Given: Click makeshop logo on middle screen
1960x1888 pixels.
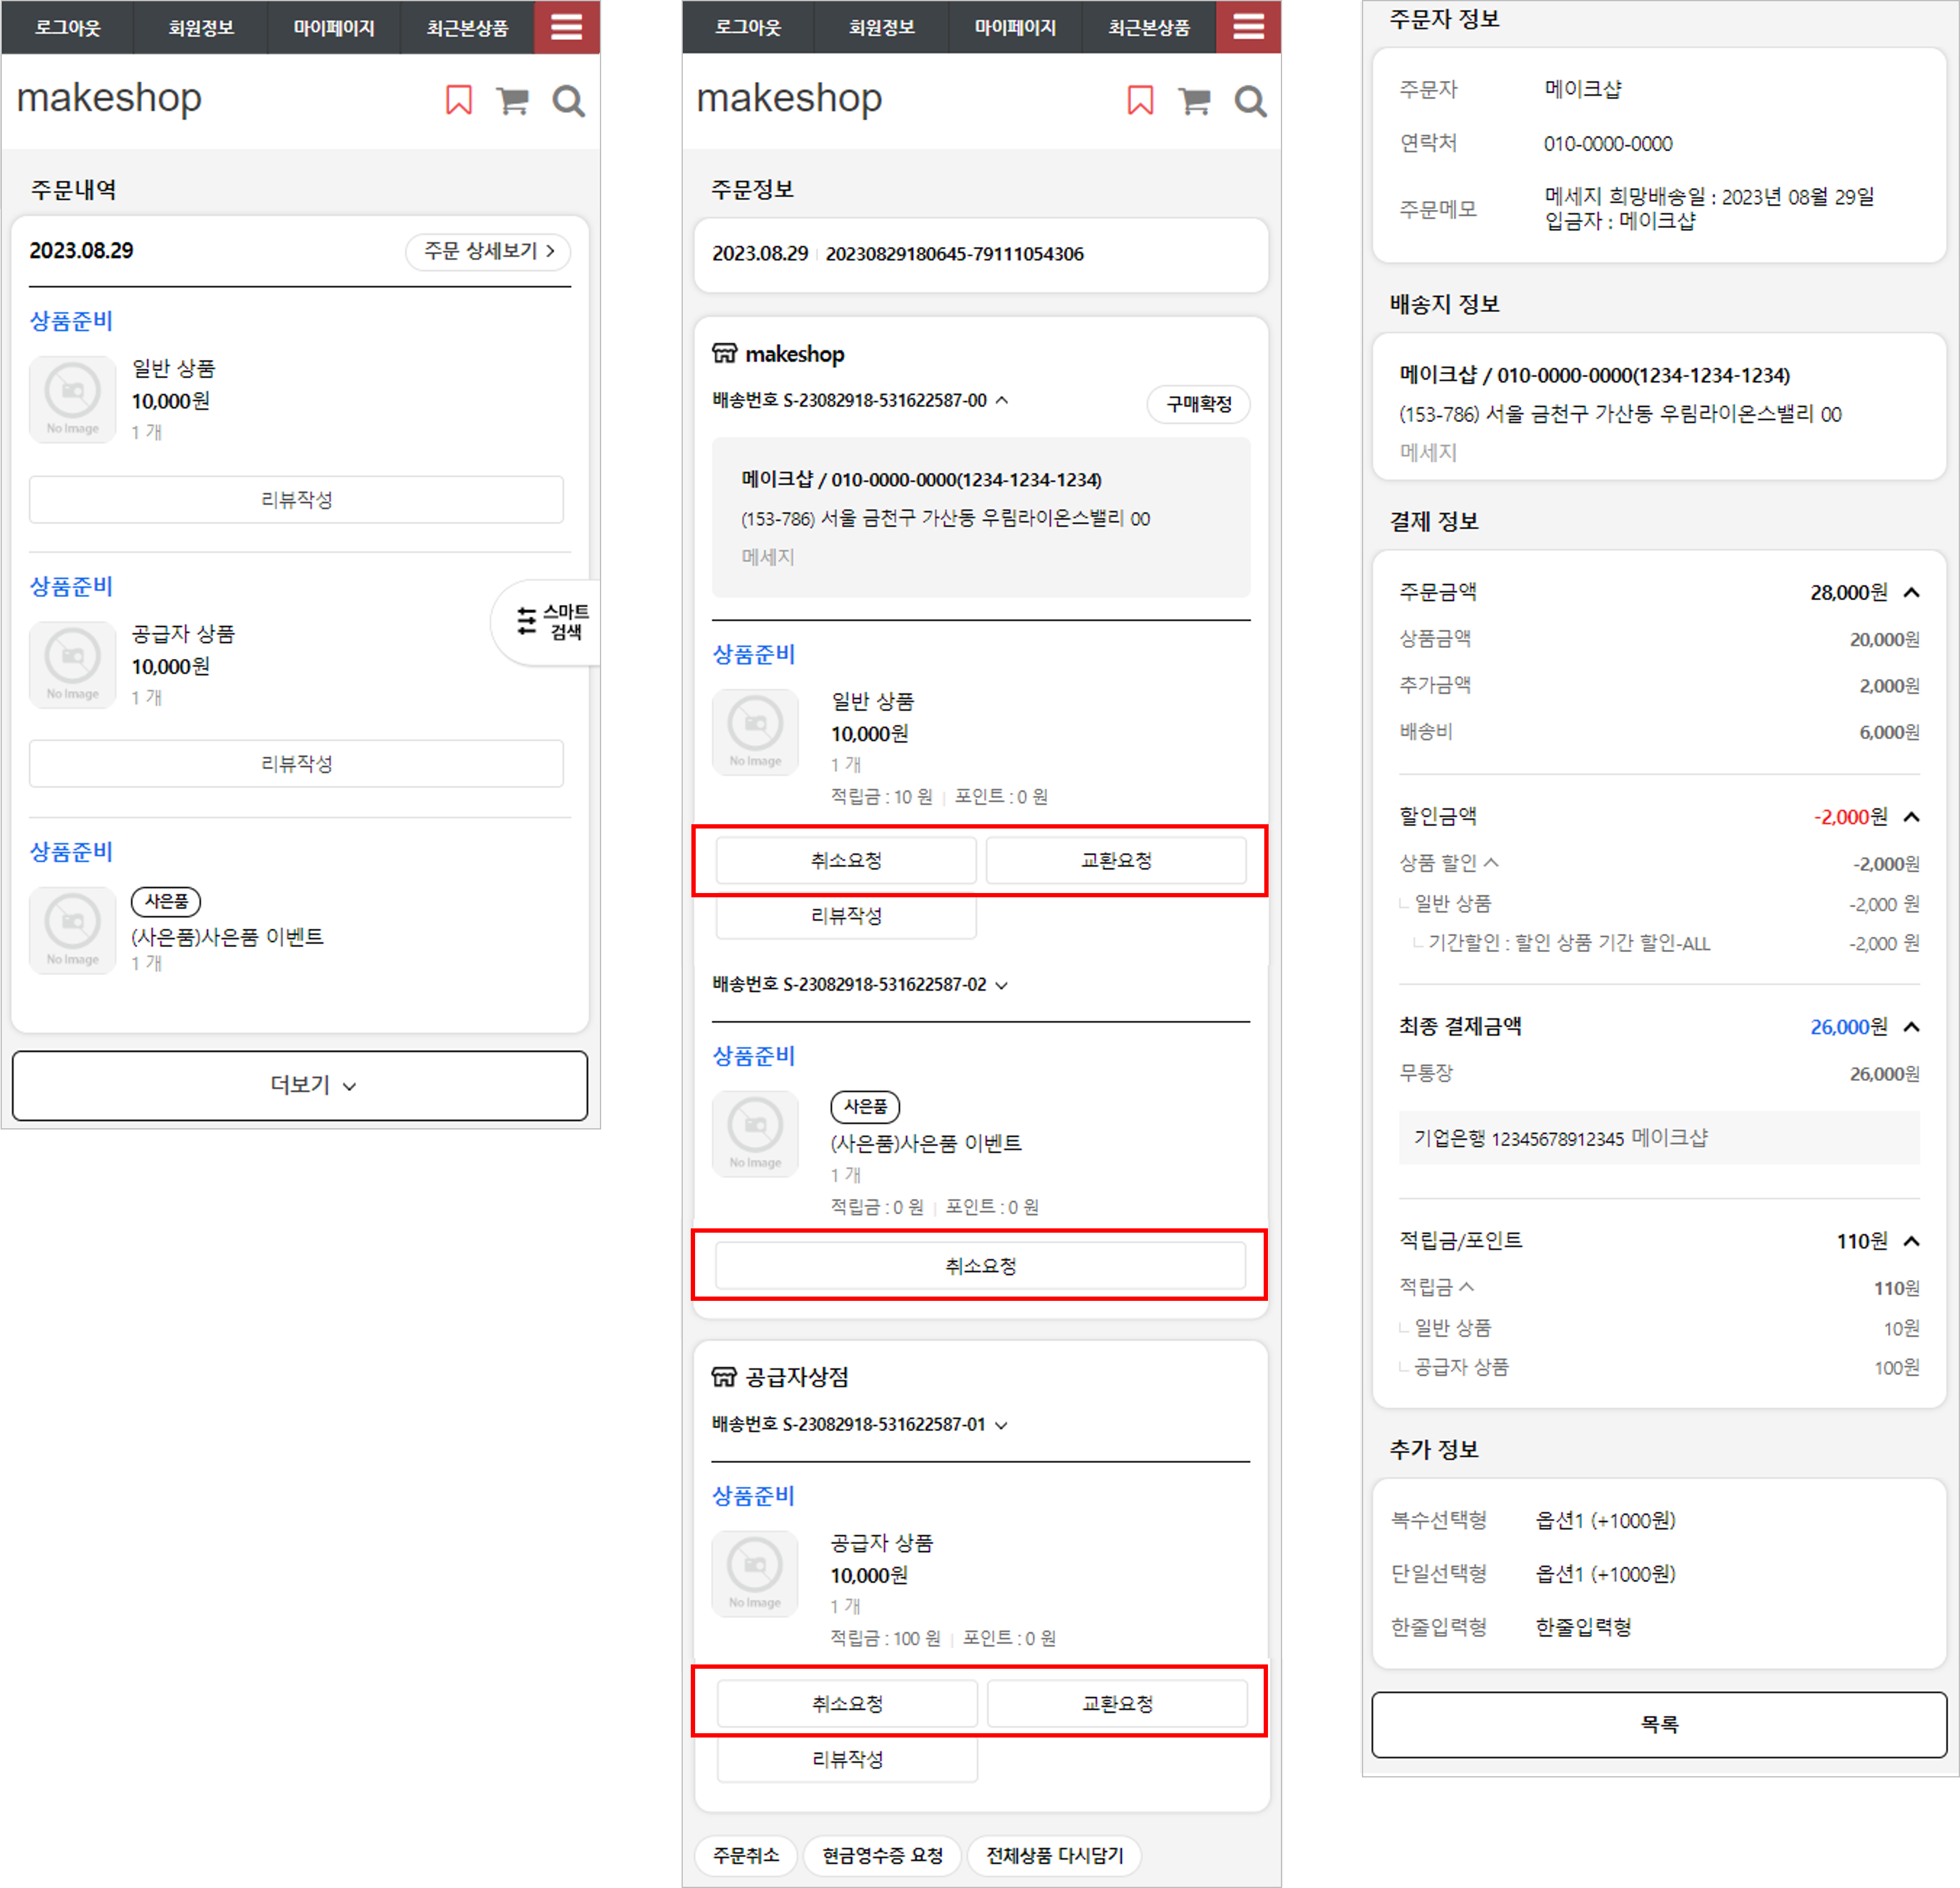Looking at the screenshot, I should pos(789,98).
